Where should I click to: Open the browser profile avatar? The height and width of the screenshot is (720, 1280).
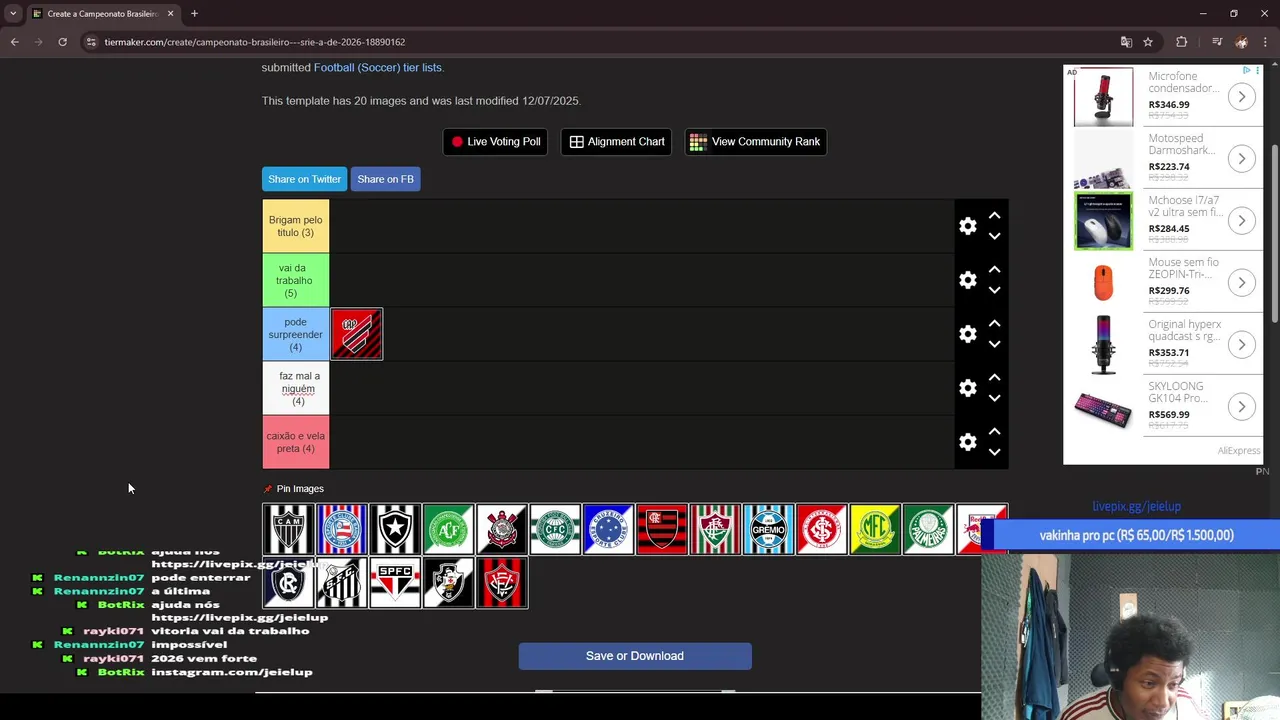pyautogui.click(x=1241, y=42)
